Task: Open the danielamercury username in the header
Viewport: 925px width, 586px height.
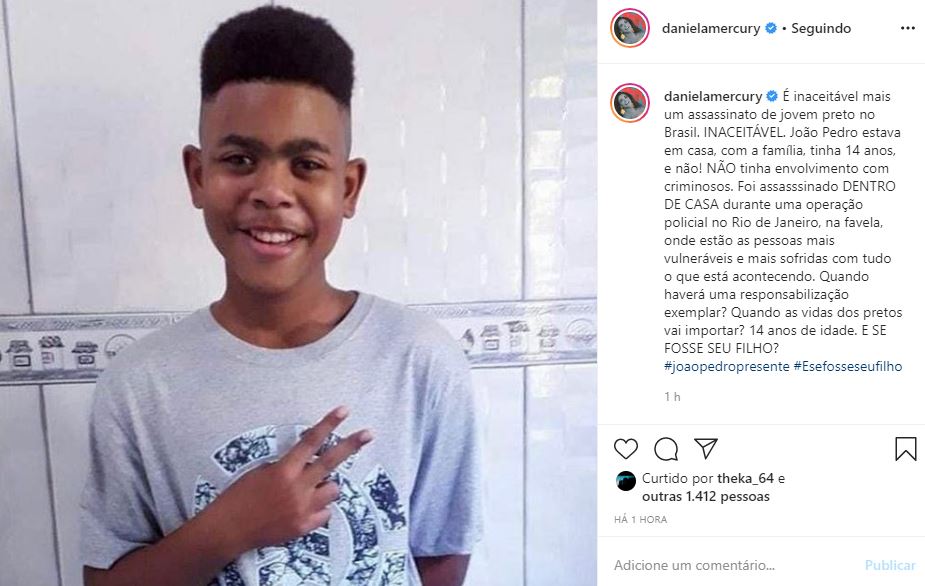Action: (x=711, y=28)
